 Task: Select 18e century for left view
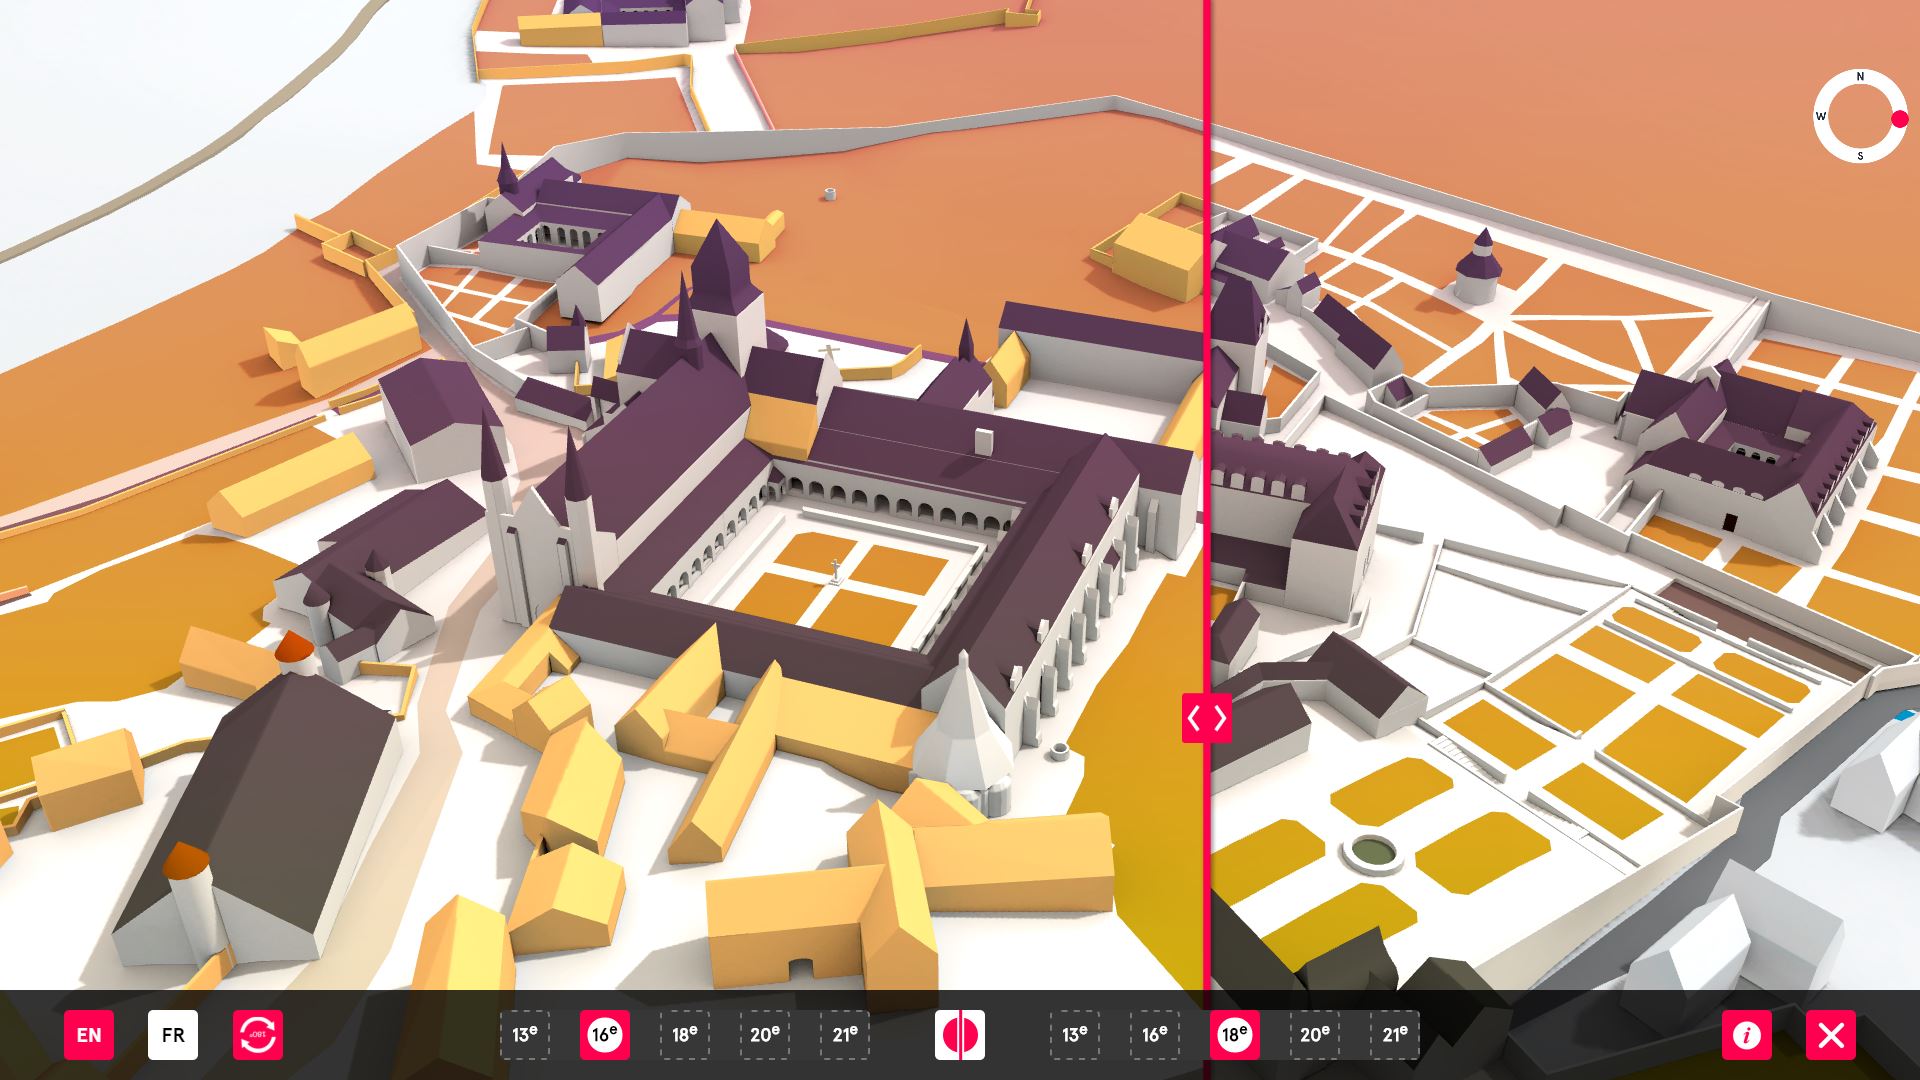685,1035
